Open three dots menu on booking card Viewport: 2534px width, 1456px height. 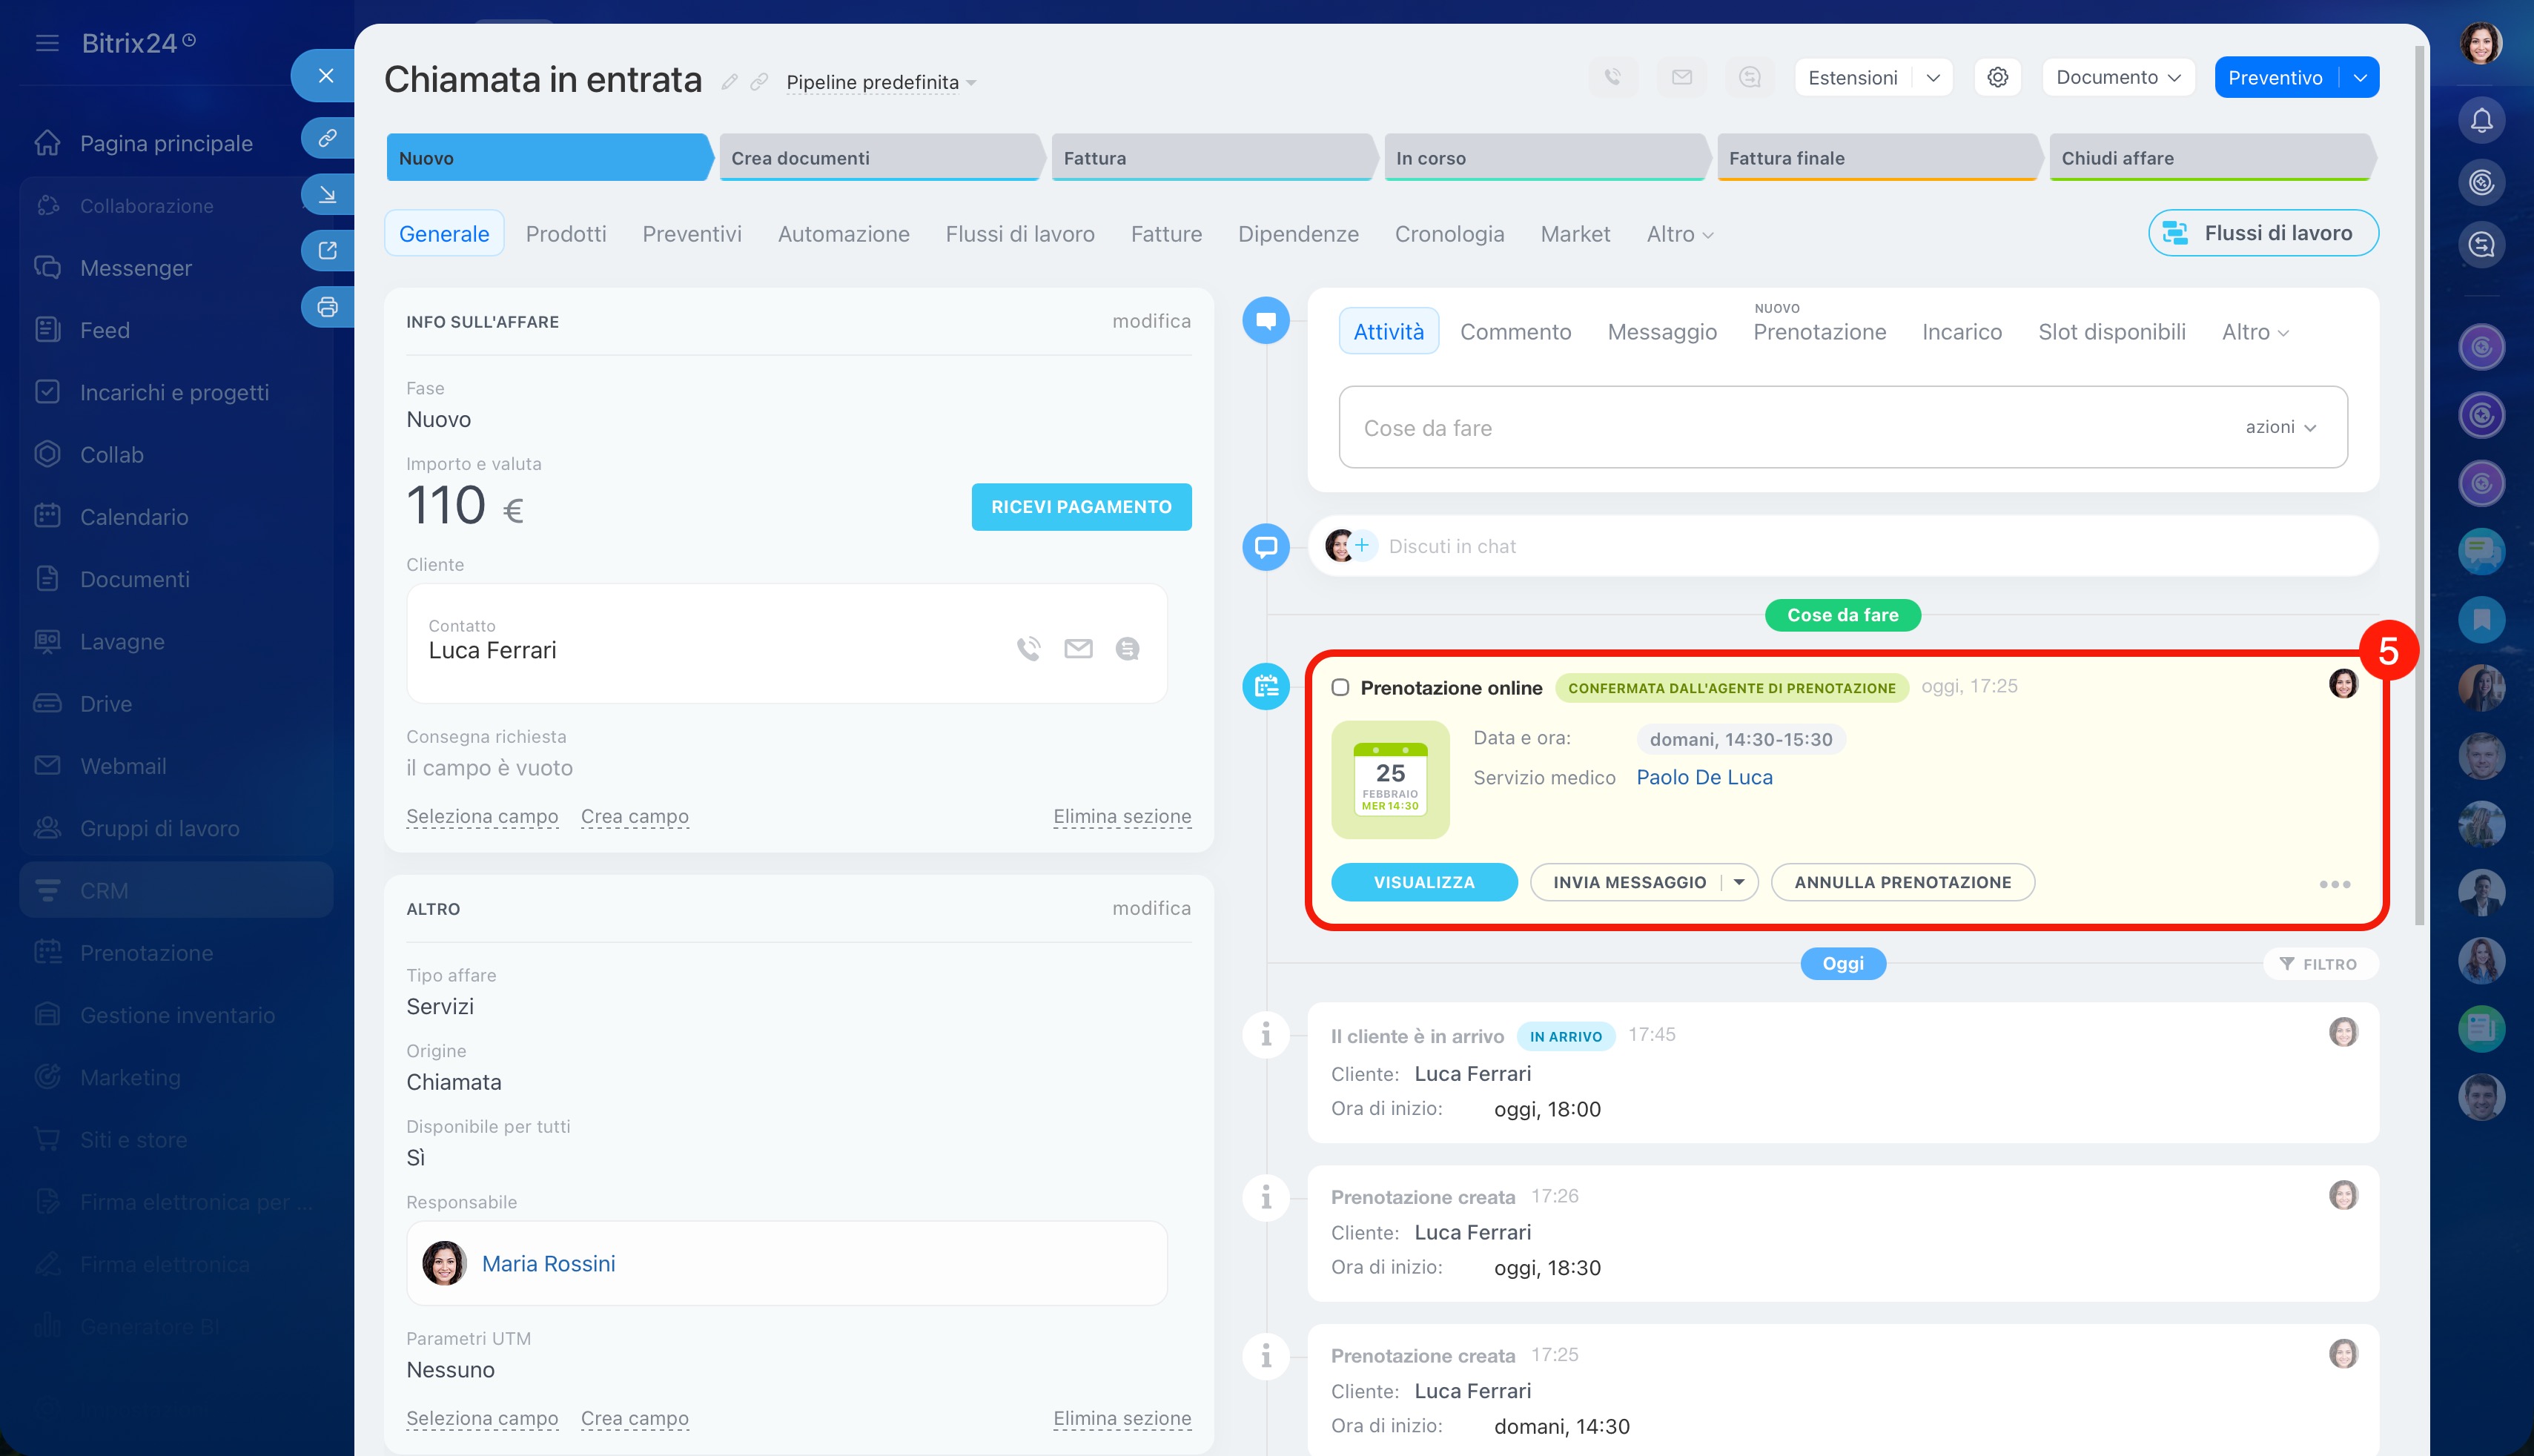[x=2334, y=884]
